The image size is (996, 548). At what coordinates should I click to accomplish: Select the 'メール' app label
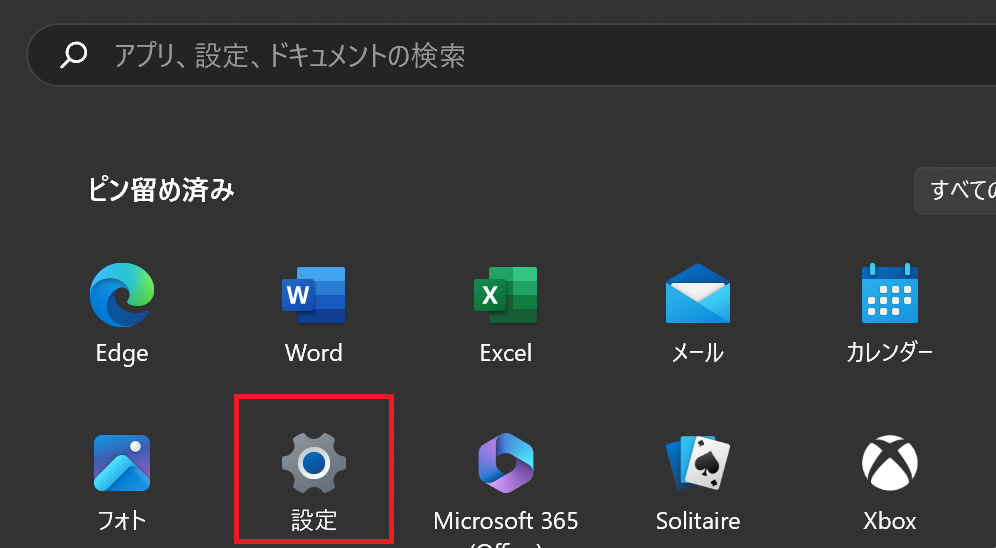point(697,353)
